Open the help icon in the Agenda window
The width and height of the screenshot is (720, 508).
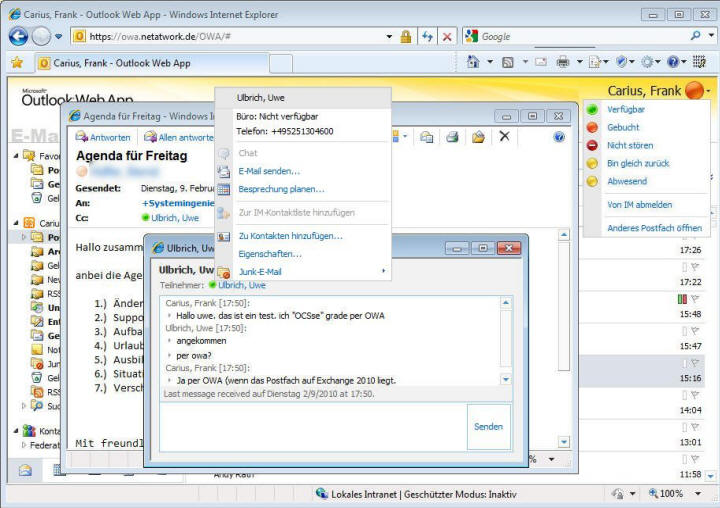[x=559, y=137]
